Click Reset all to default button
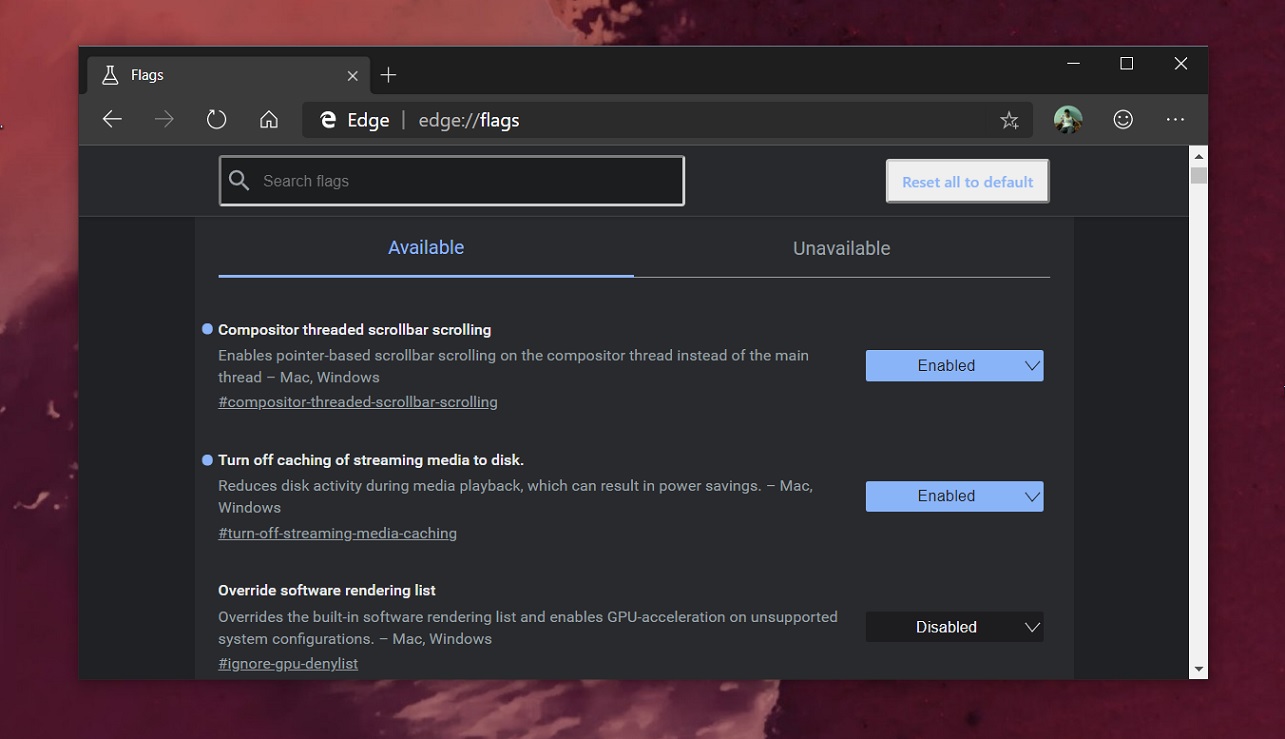The width and height of the screenshot is (1285, 739). point(967,181)
